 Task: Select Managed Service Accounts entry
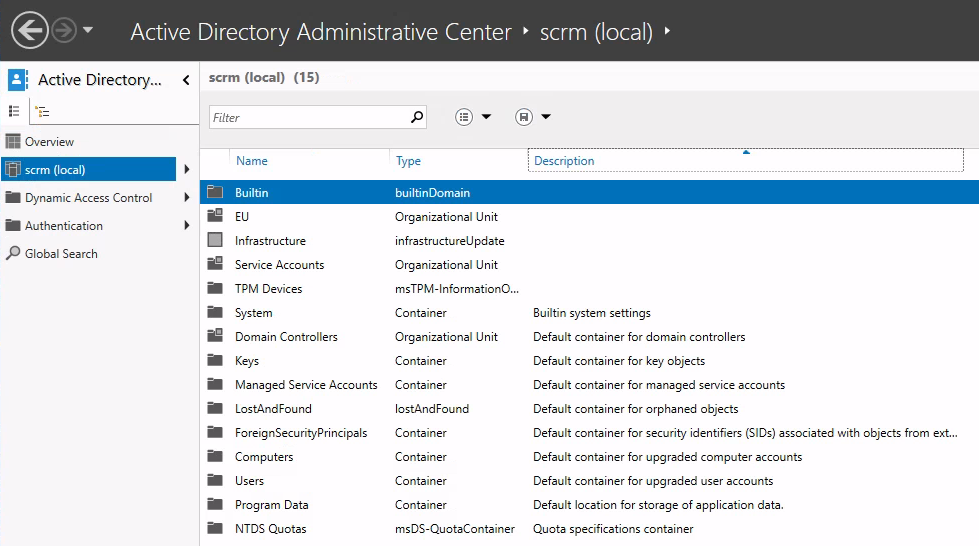coord(306,385)
